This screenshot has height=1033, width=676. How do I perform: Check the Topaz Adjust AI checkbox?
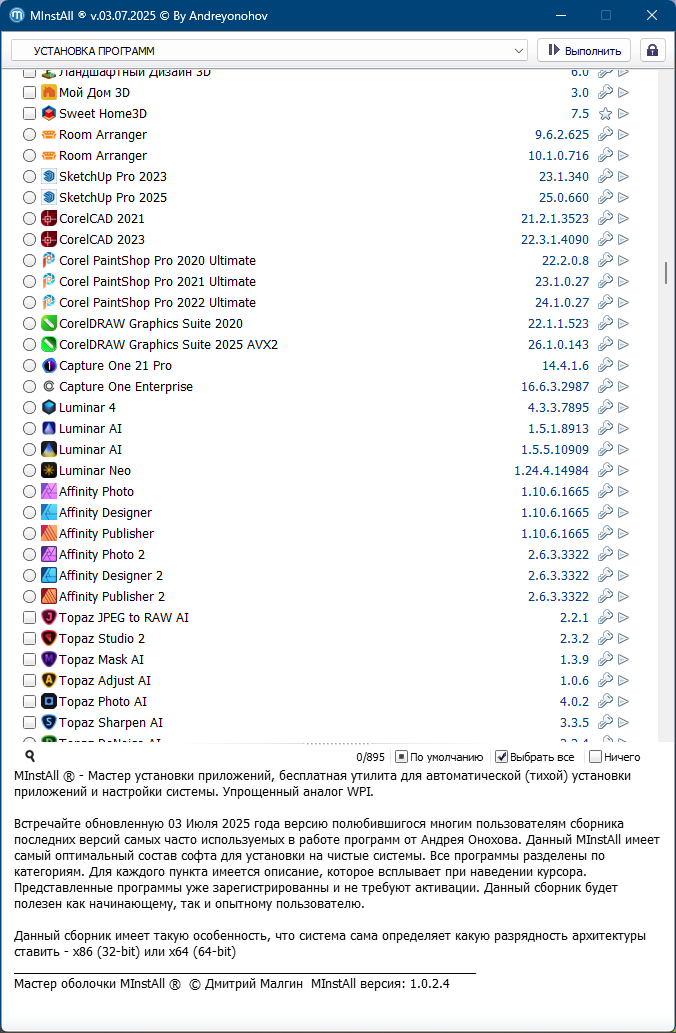pyautogui.click(x=29, y=680)
